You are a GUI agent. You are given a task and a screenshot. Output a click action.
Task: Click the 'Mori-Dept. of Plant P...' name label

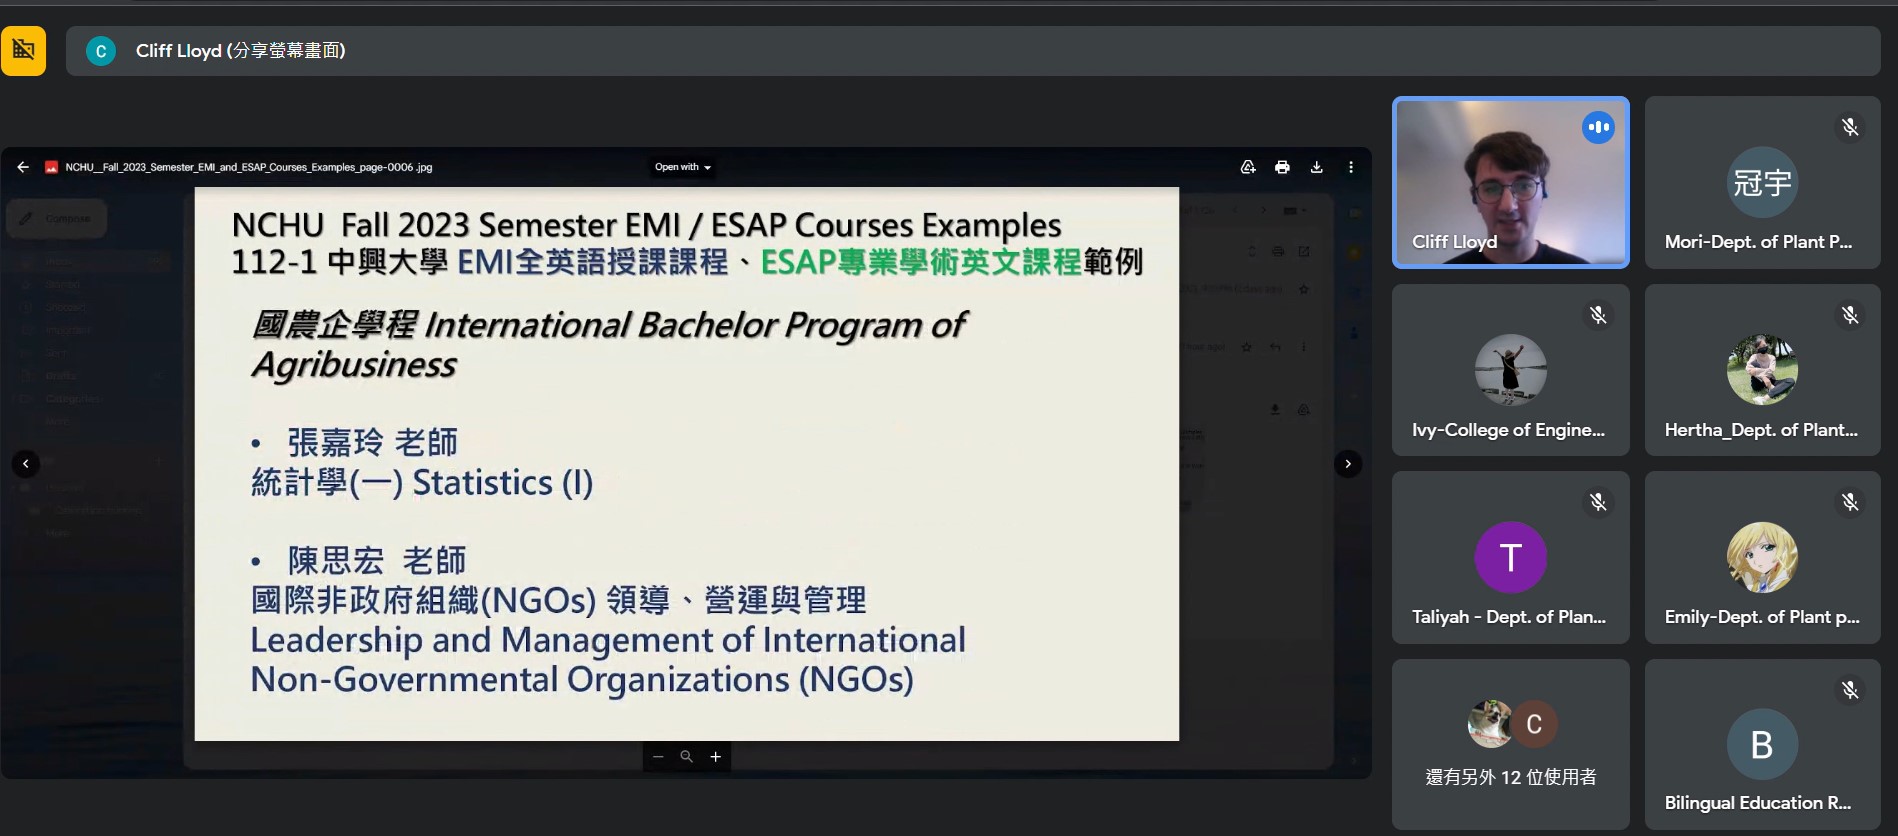(x=1758, y=242)
